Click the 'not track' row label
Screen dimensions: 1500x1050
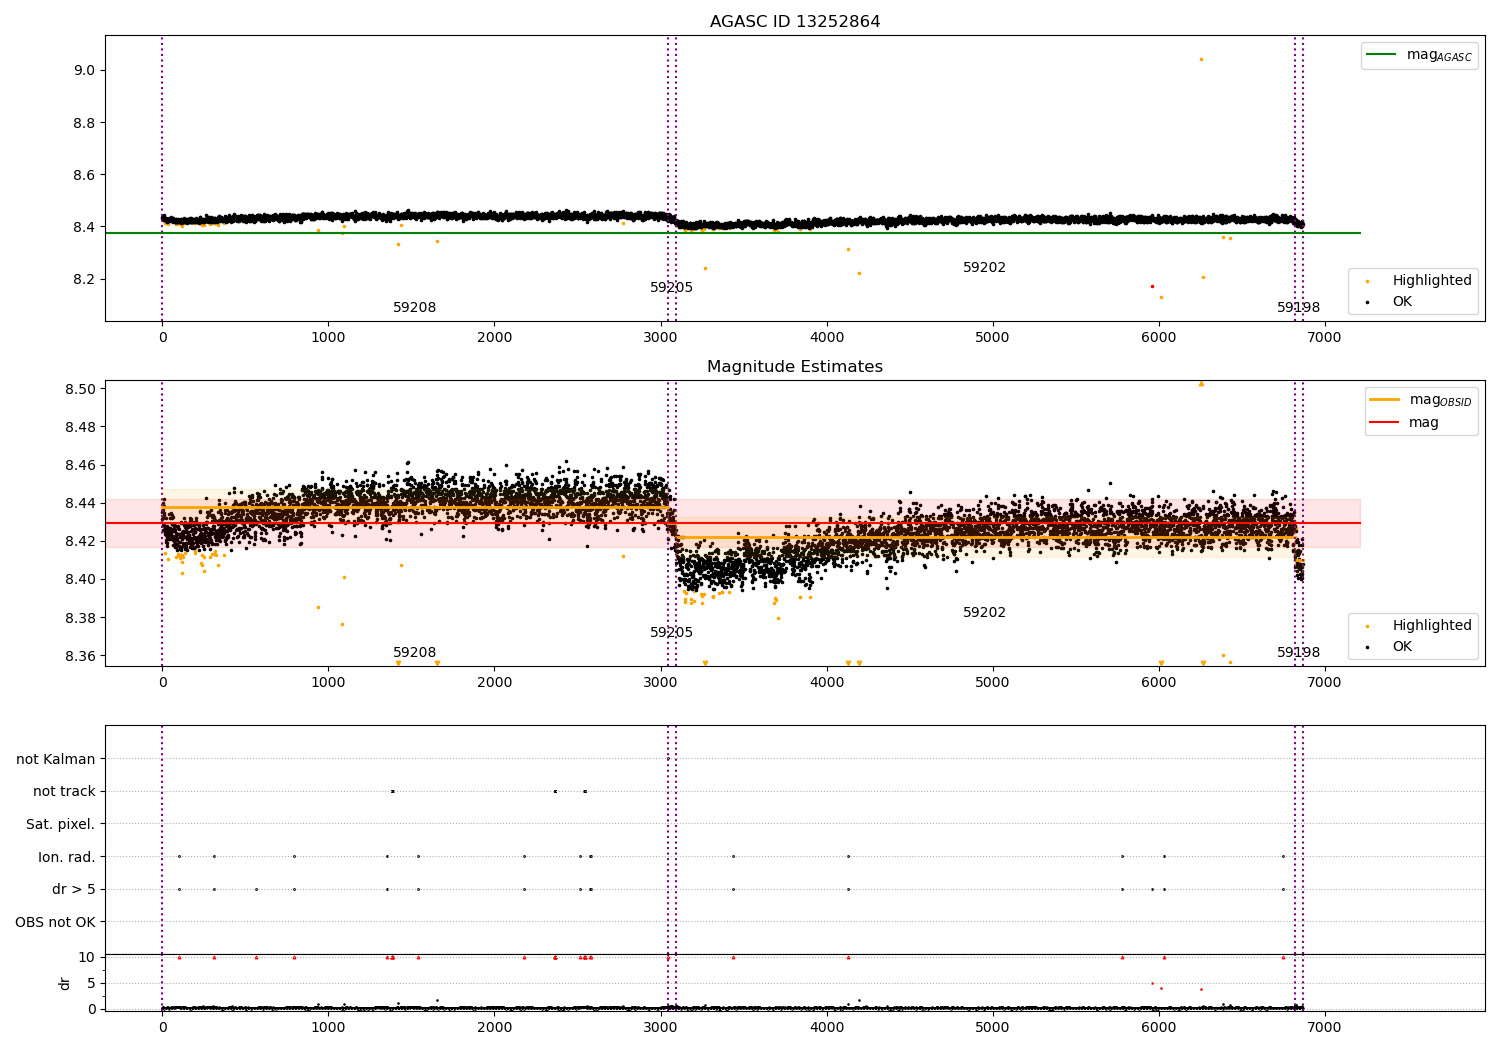(64, 792)
